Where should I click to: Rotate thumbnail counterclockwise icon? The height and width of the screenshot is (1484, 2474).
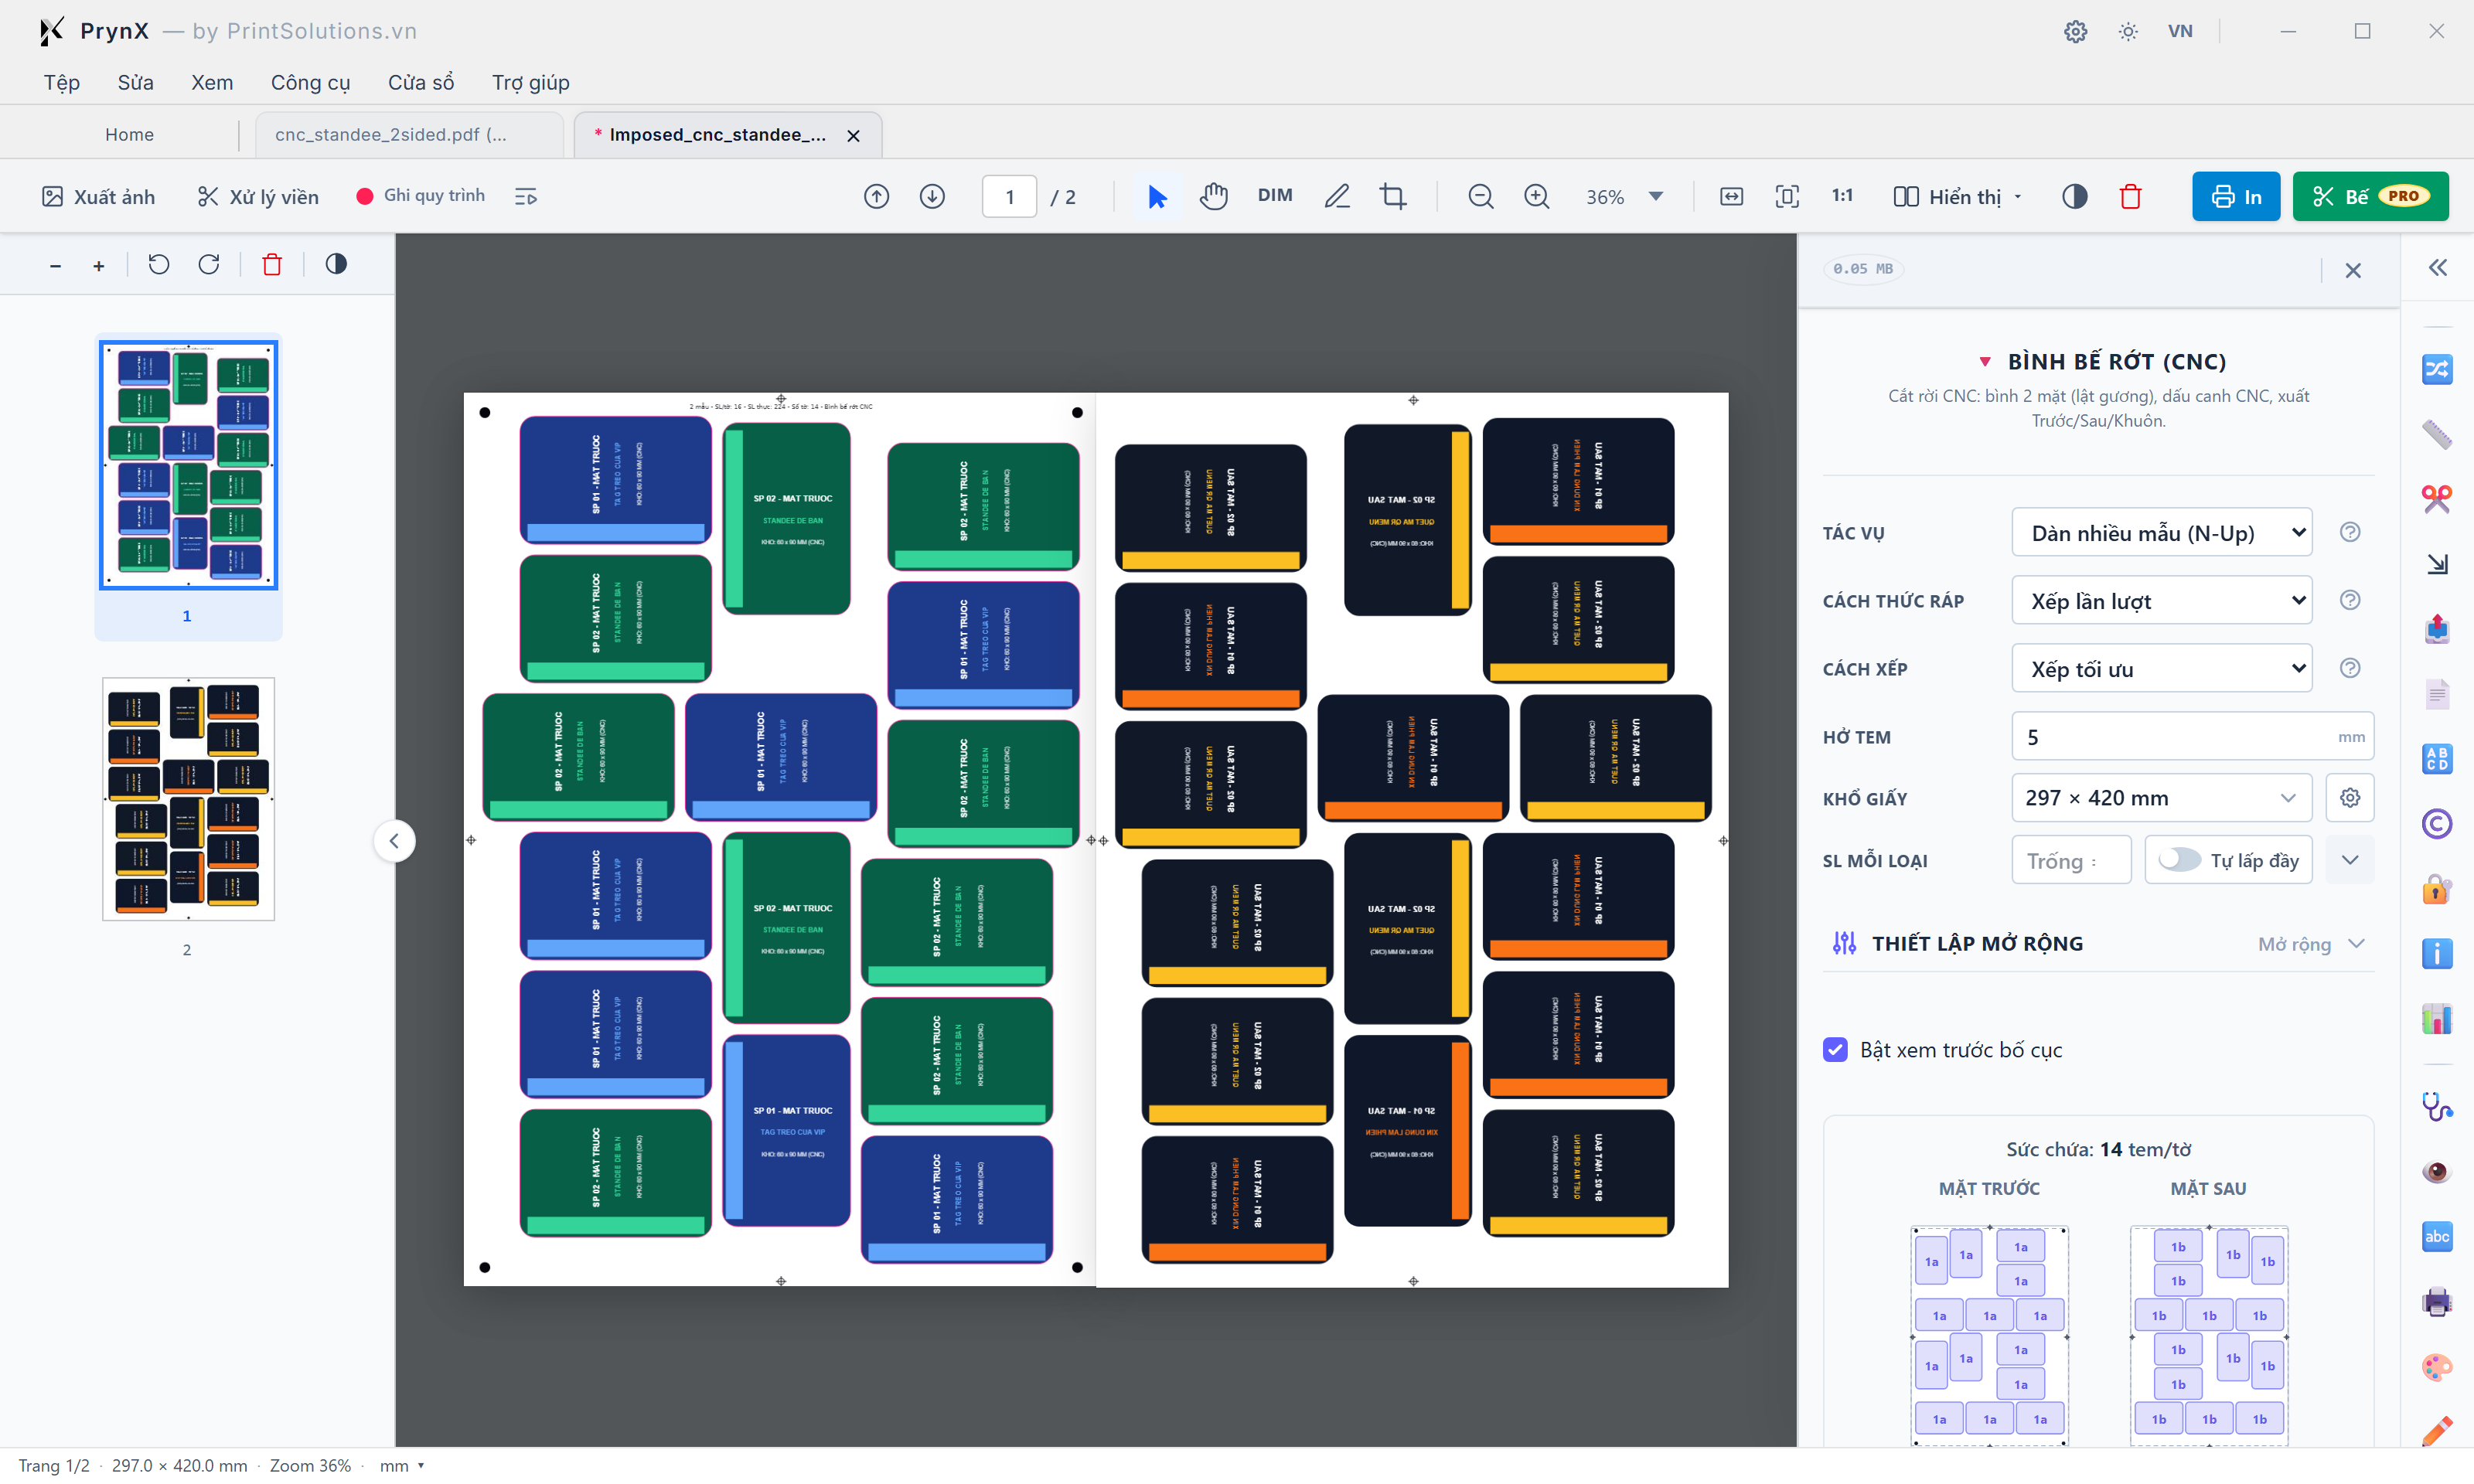click(x=159, y=264)
